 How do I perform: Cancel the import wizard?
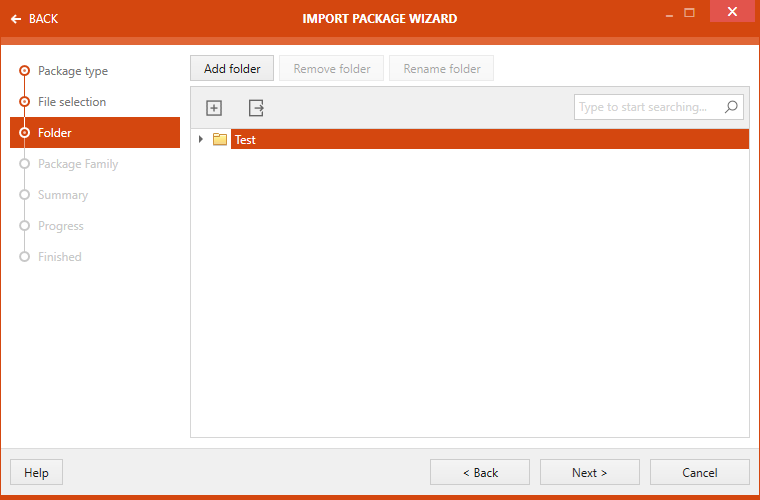[699, 472]
